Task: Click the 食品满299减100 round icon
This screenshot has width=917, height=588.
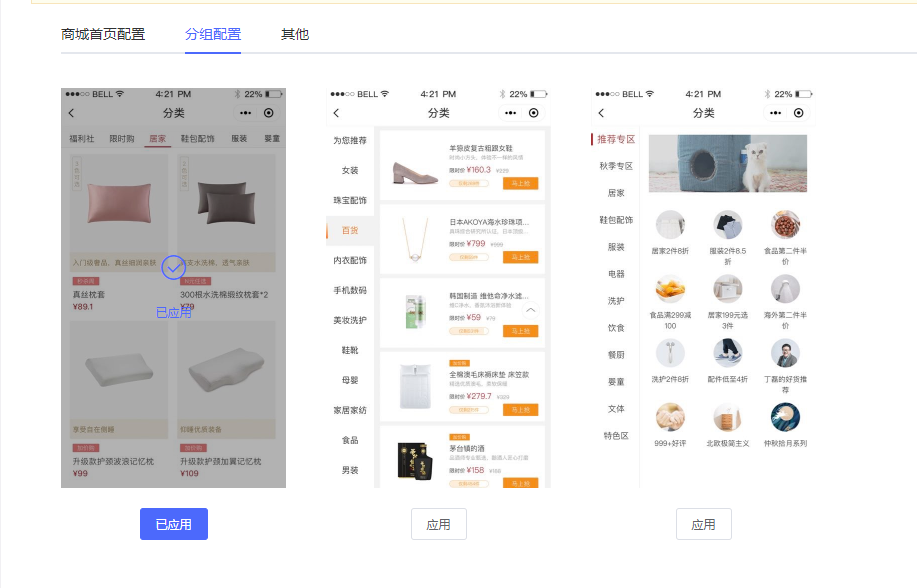Action: point(670,289)
